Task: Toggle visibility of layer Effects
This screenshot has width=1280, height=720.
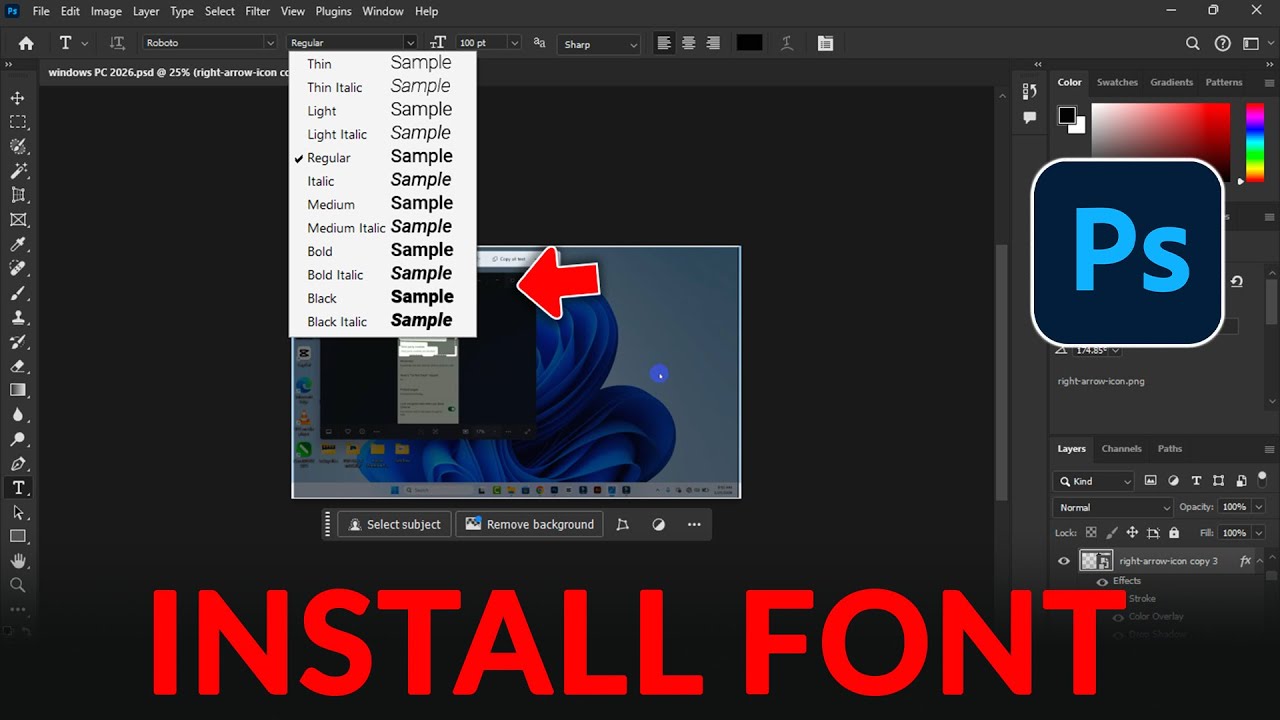Action: click(x=1102, y=581)
